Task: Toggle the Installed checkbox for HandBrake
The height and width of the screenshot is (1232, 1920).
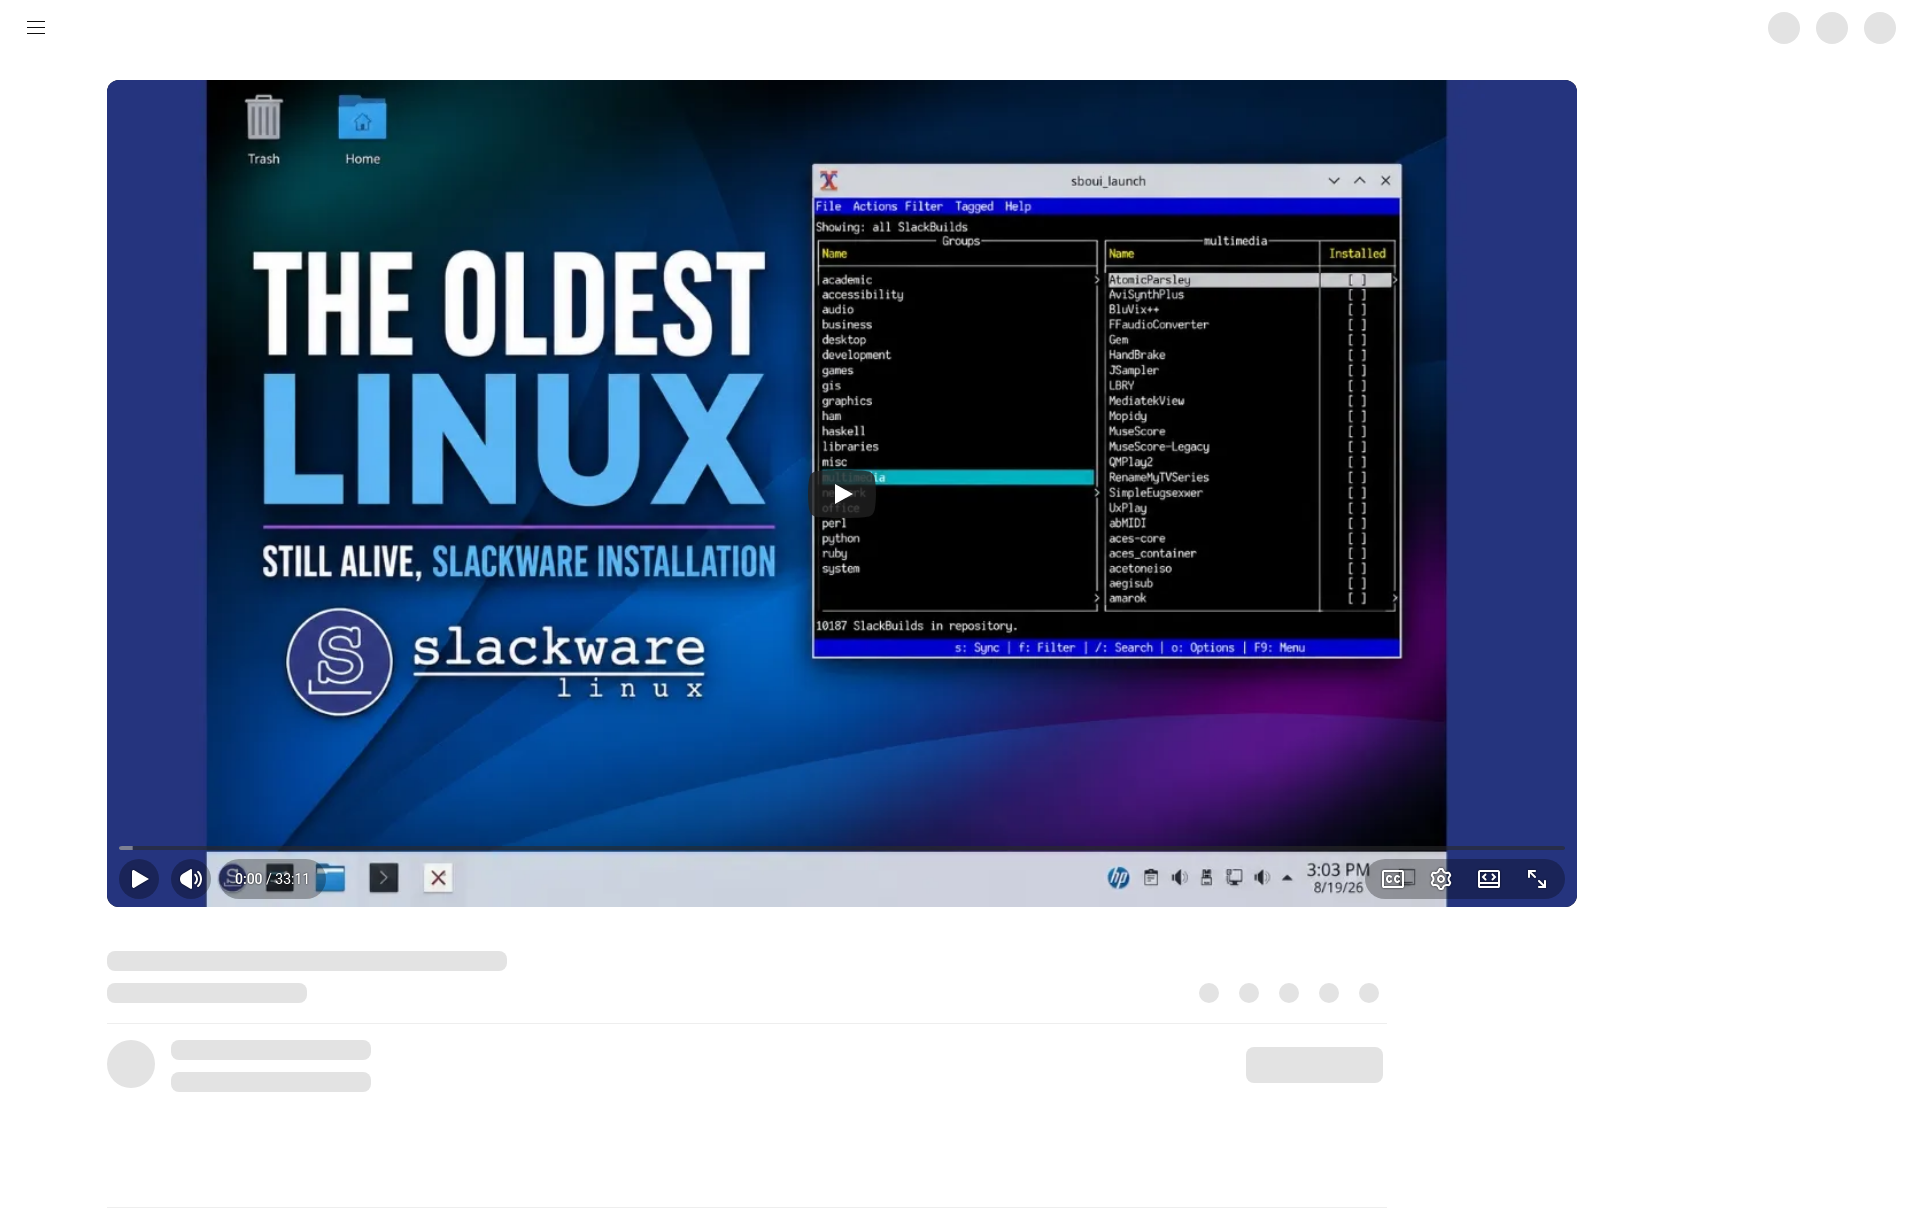Action: coord(1357,355)
